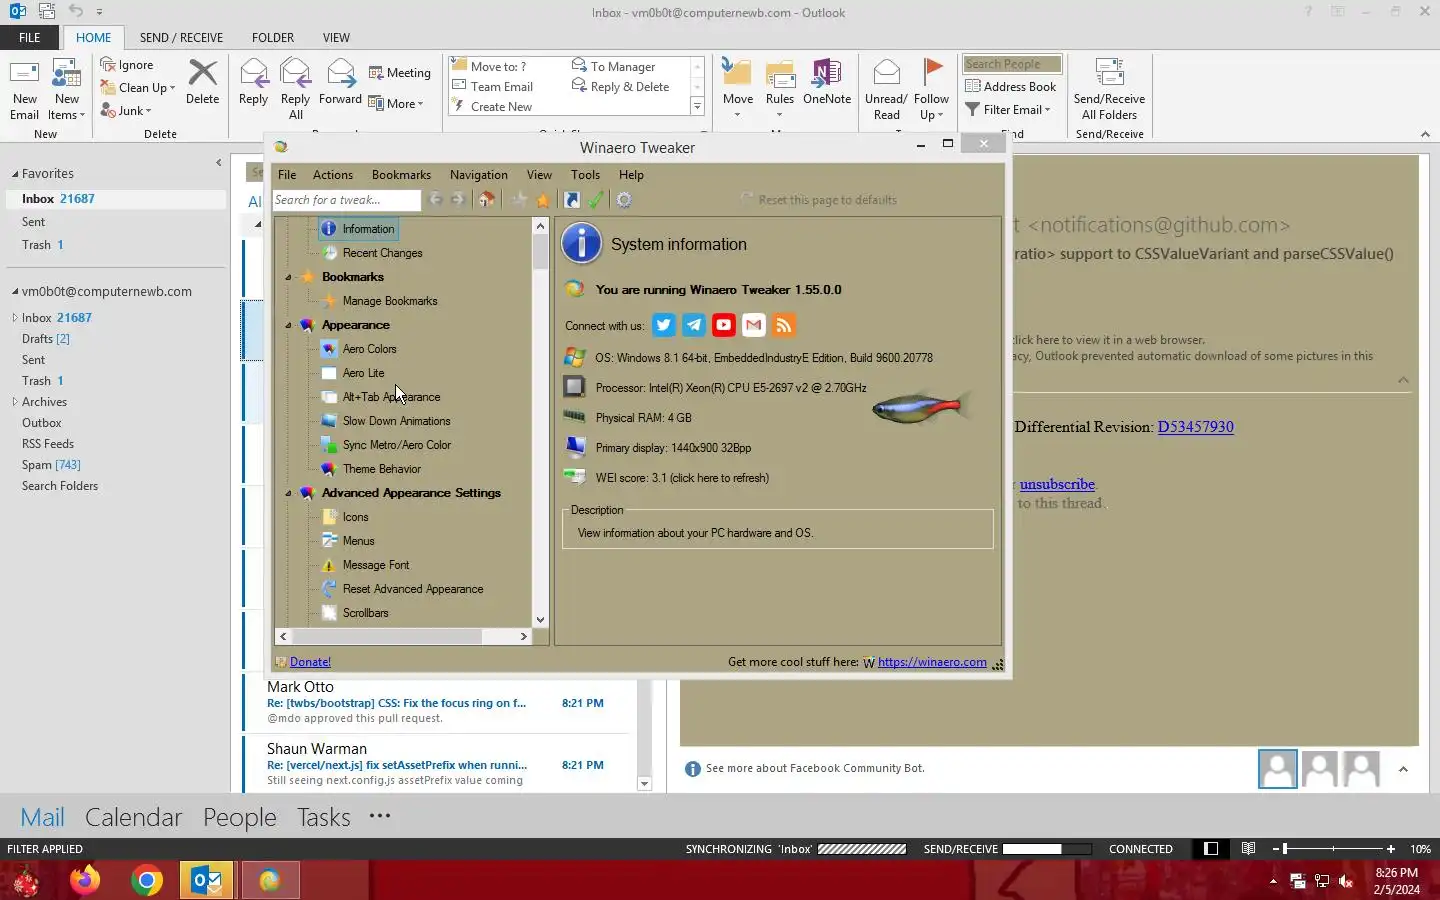Open Winaero Tweaker Navigation menu
The width and height of the screenshot is (1440, 900).
pos(478,175)
